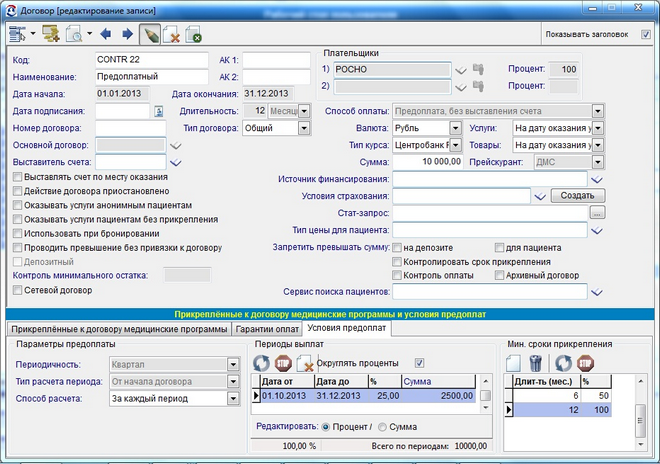The image size is (660, 464).
Task: Check the Сетевой договор checkbox
Action: 17,290
